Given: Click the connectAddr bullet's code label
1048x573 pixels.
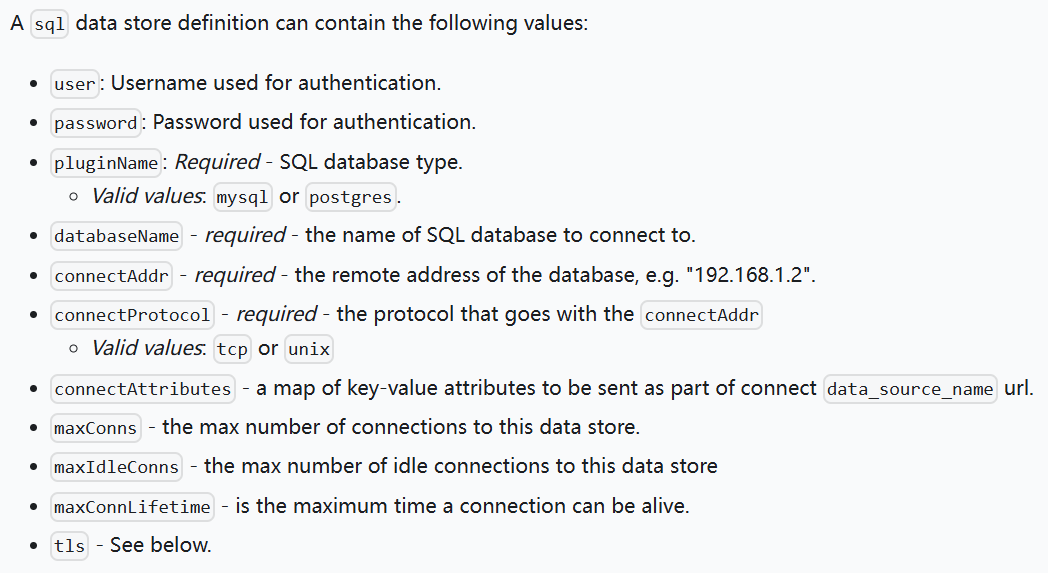Looking at the screenshot, I should coord(112,276).
